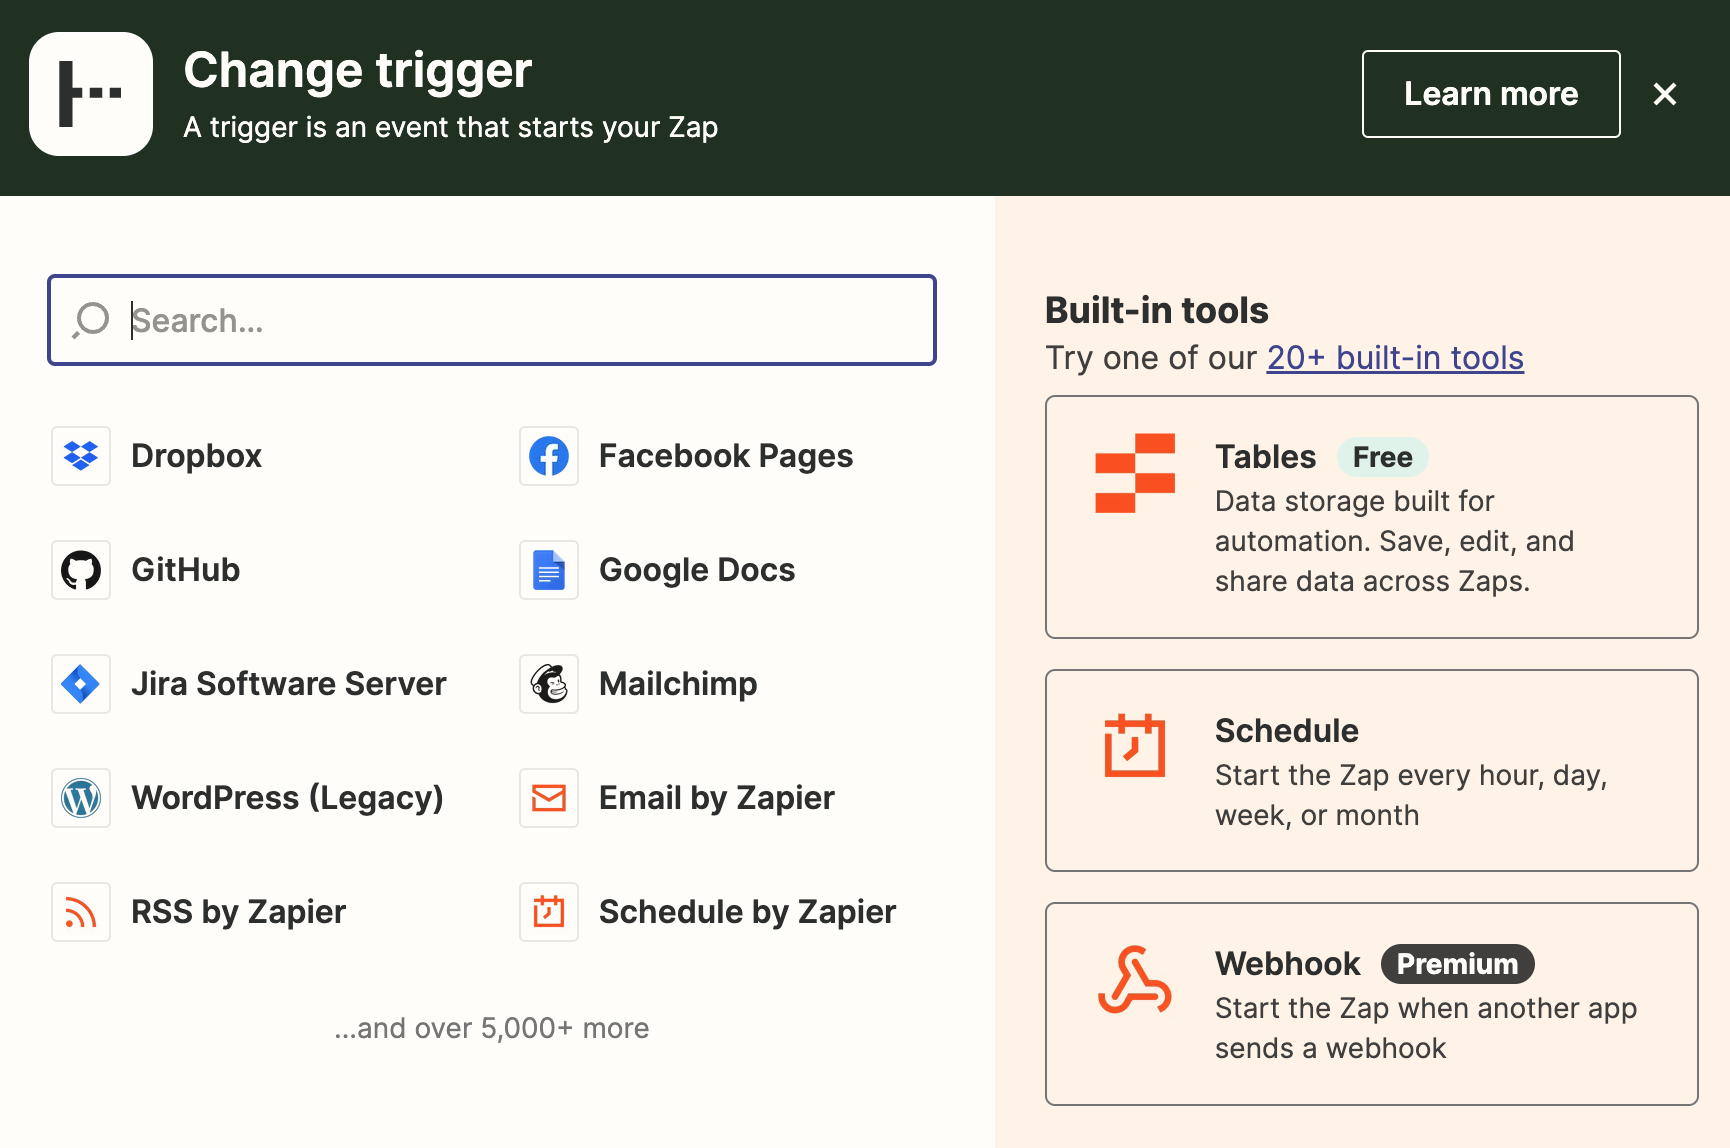Follow the 20+ built-in tools link
1730x1148 pixels.
pos(1395,358)
